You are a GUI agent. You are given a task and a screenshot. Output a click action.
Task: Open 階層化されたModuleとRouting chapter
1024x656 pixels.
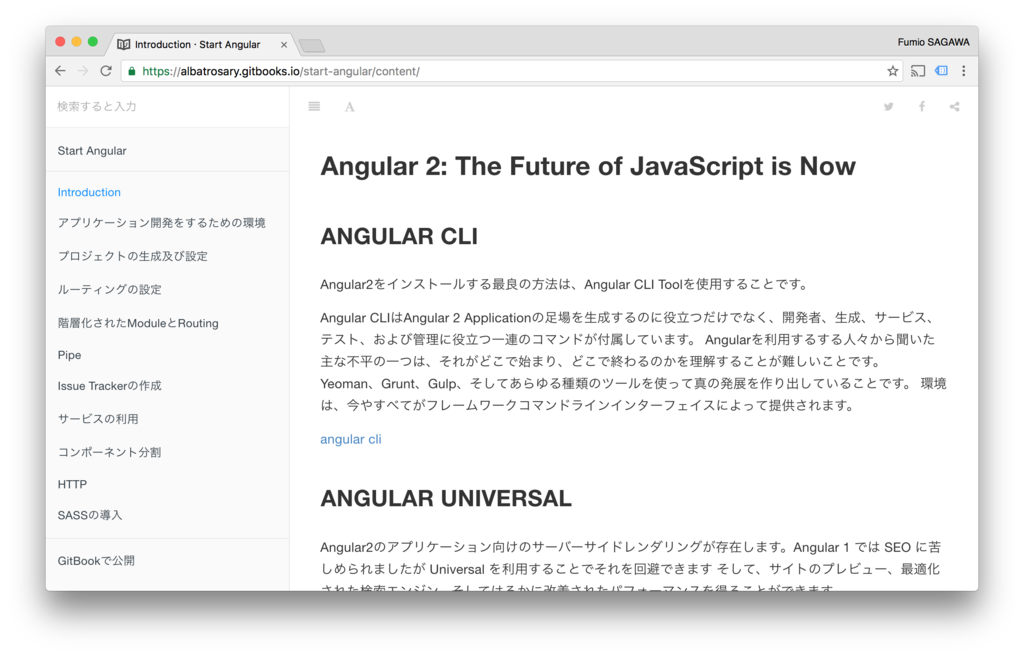pyautogui.click(x=138, y=323)
